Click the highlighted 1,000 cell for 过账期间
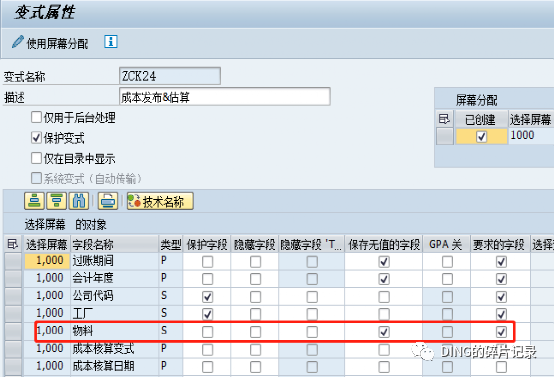Viewport: 554px width, 377px height. [47, 261]
